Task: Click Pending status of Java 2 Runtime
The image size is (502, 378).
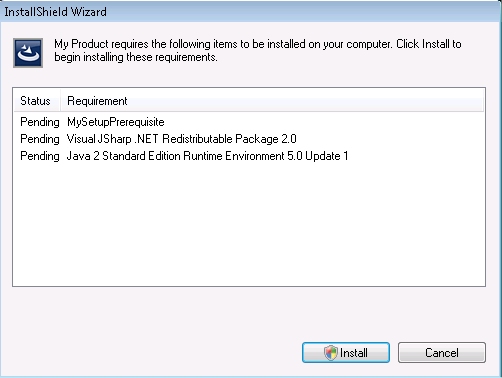Action: coord(40,156)
